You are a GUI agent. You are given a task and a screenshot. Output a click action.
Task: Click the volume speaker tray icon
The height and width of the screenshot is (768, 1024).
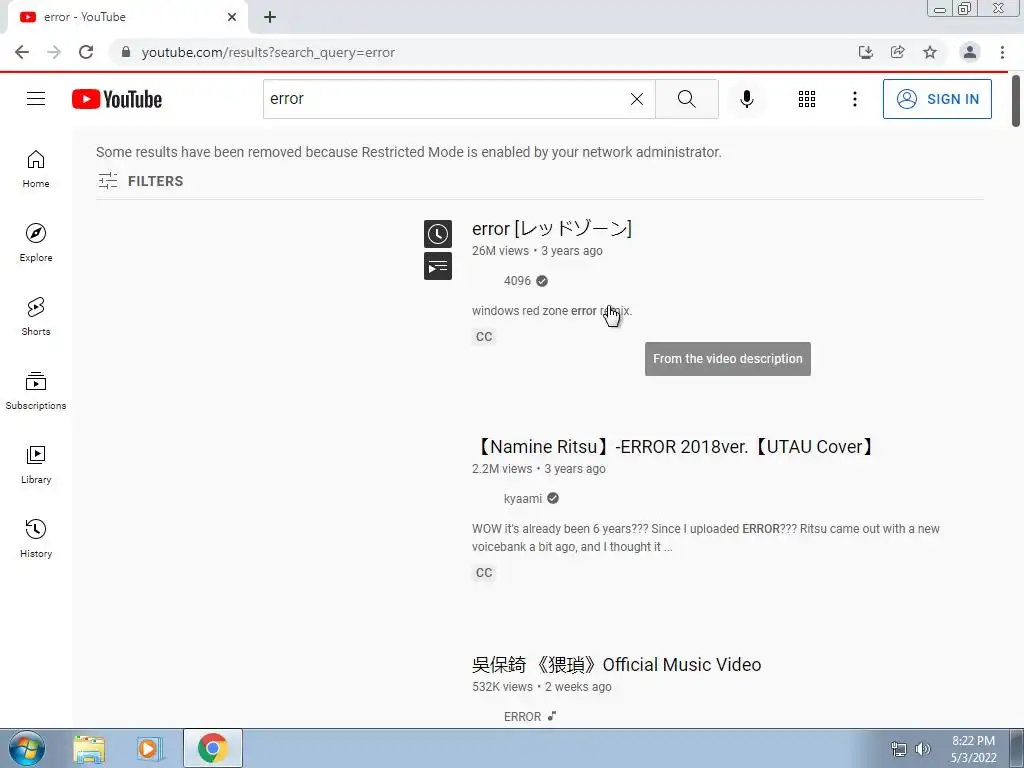[923, 749]
